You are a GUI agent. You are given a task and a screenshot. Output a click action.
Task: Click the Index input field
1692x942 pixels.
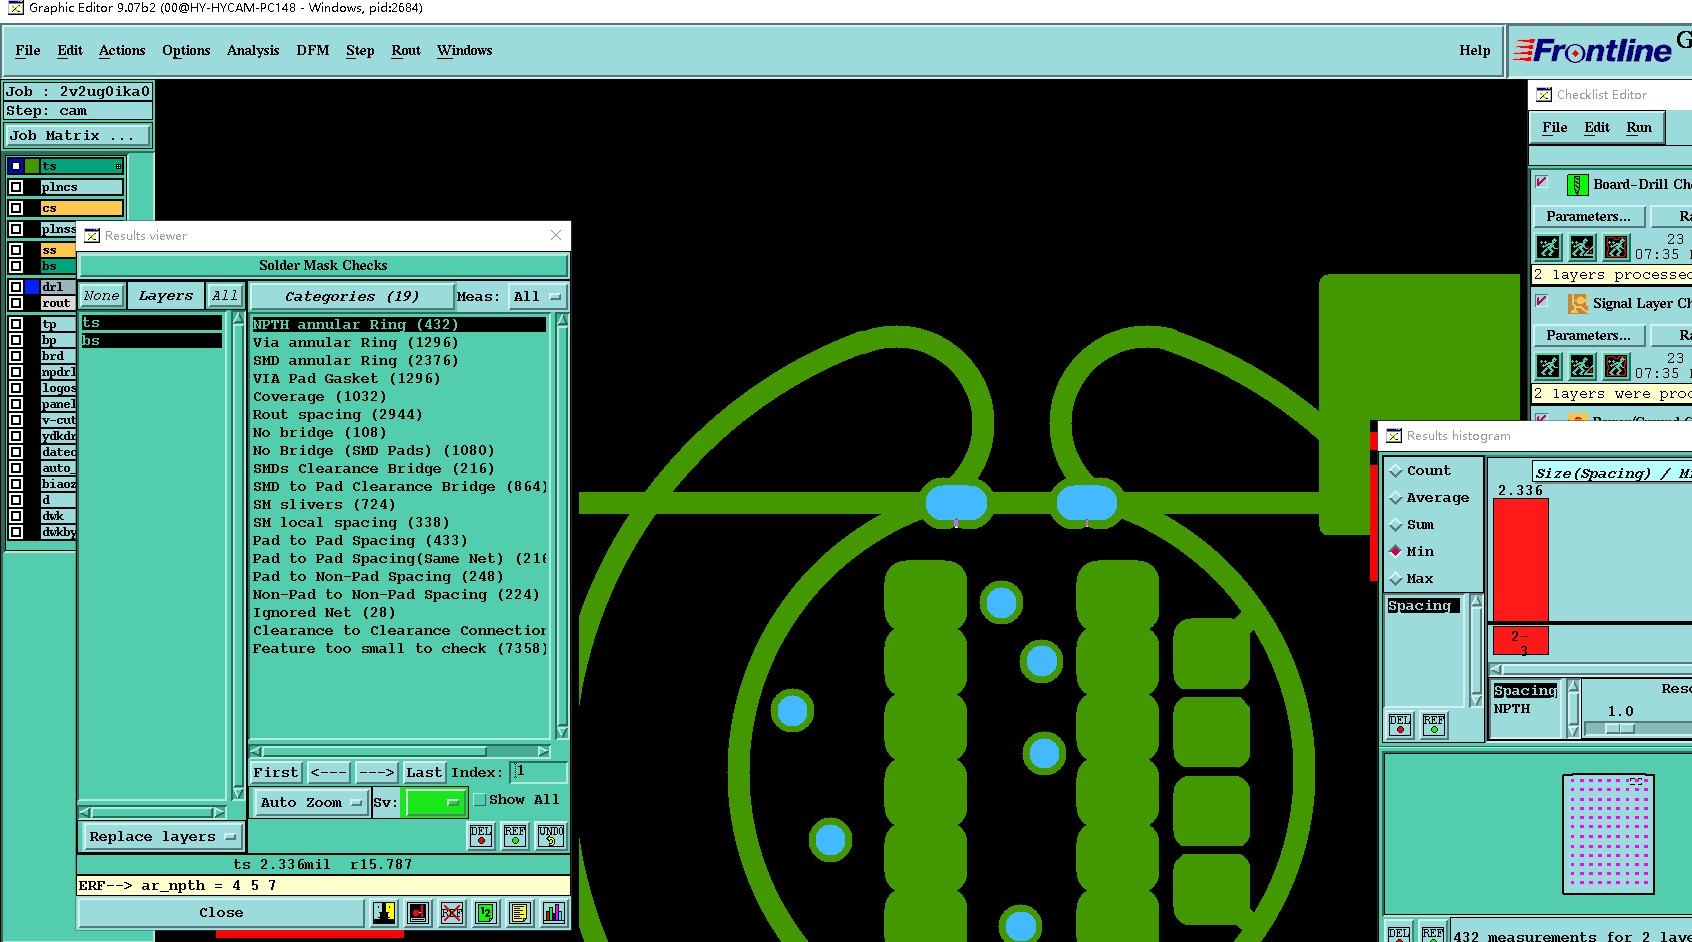pyautogui.click(x=538, y=772)
